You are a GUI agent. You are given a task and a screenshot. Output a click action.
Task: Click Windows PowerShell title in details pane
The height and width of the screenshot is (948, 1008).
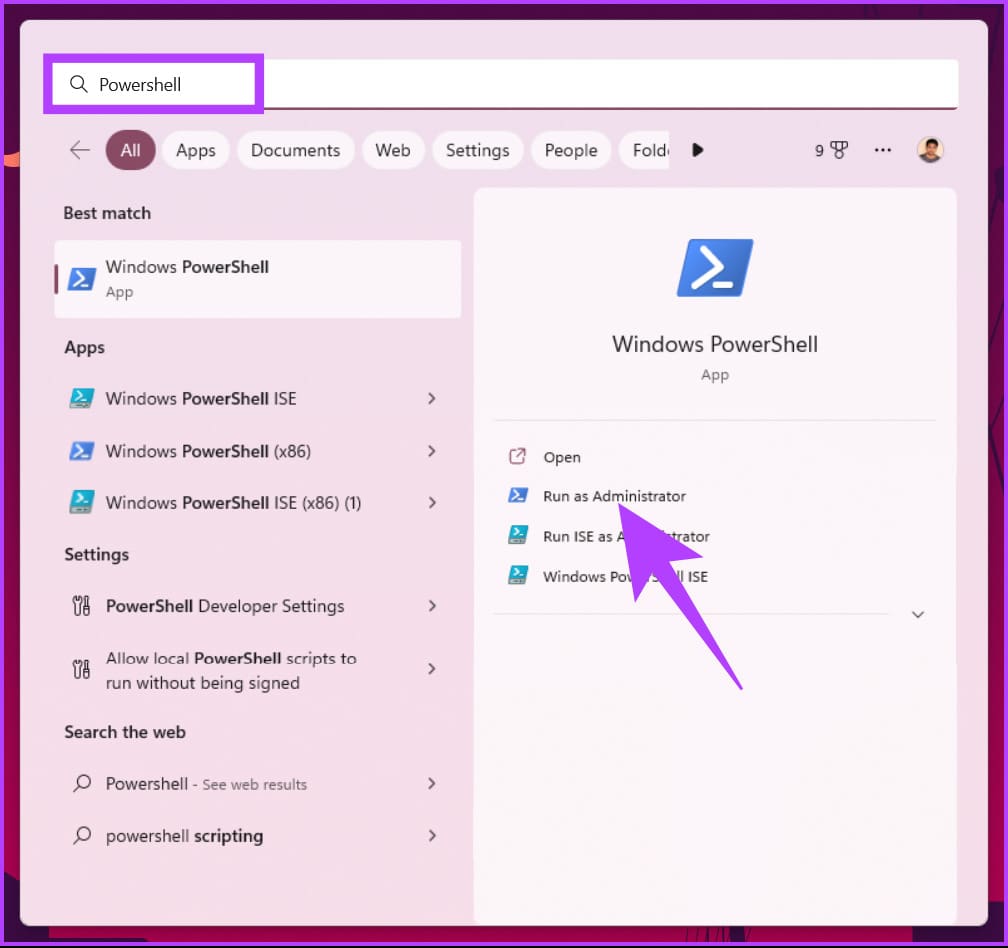coord(715,344)
